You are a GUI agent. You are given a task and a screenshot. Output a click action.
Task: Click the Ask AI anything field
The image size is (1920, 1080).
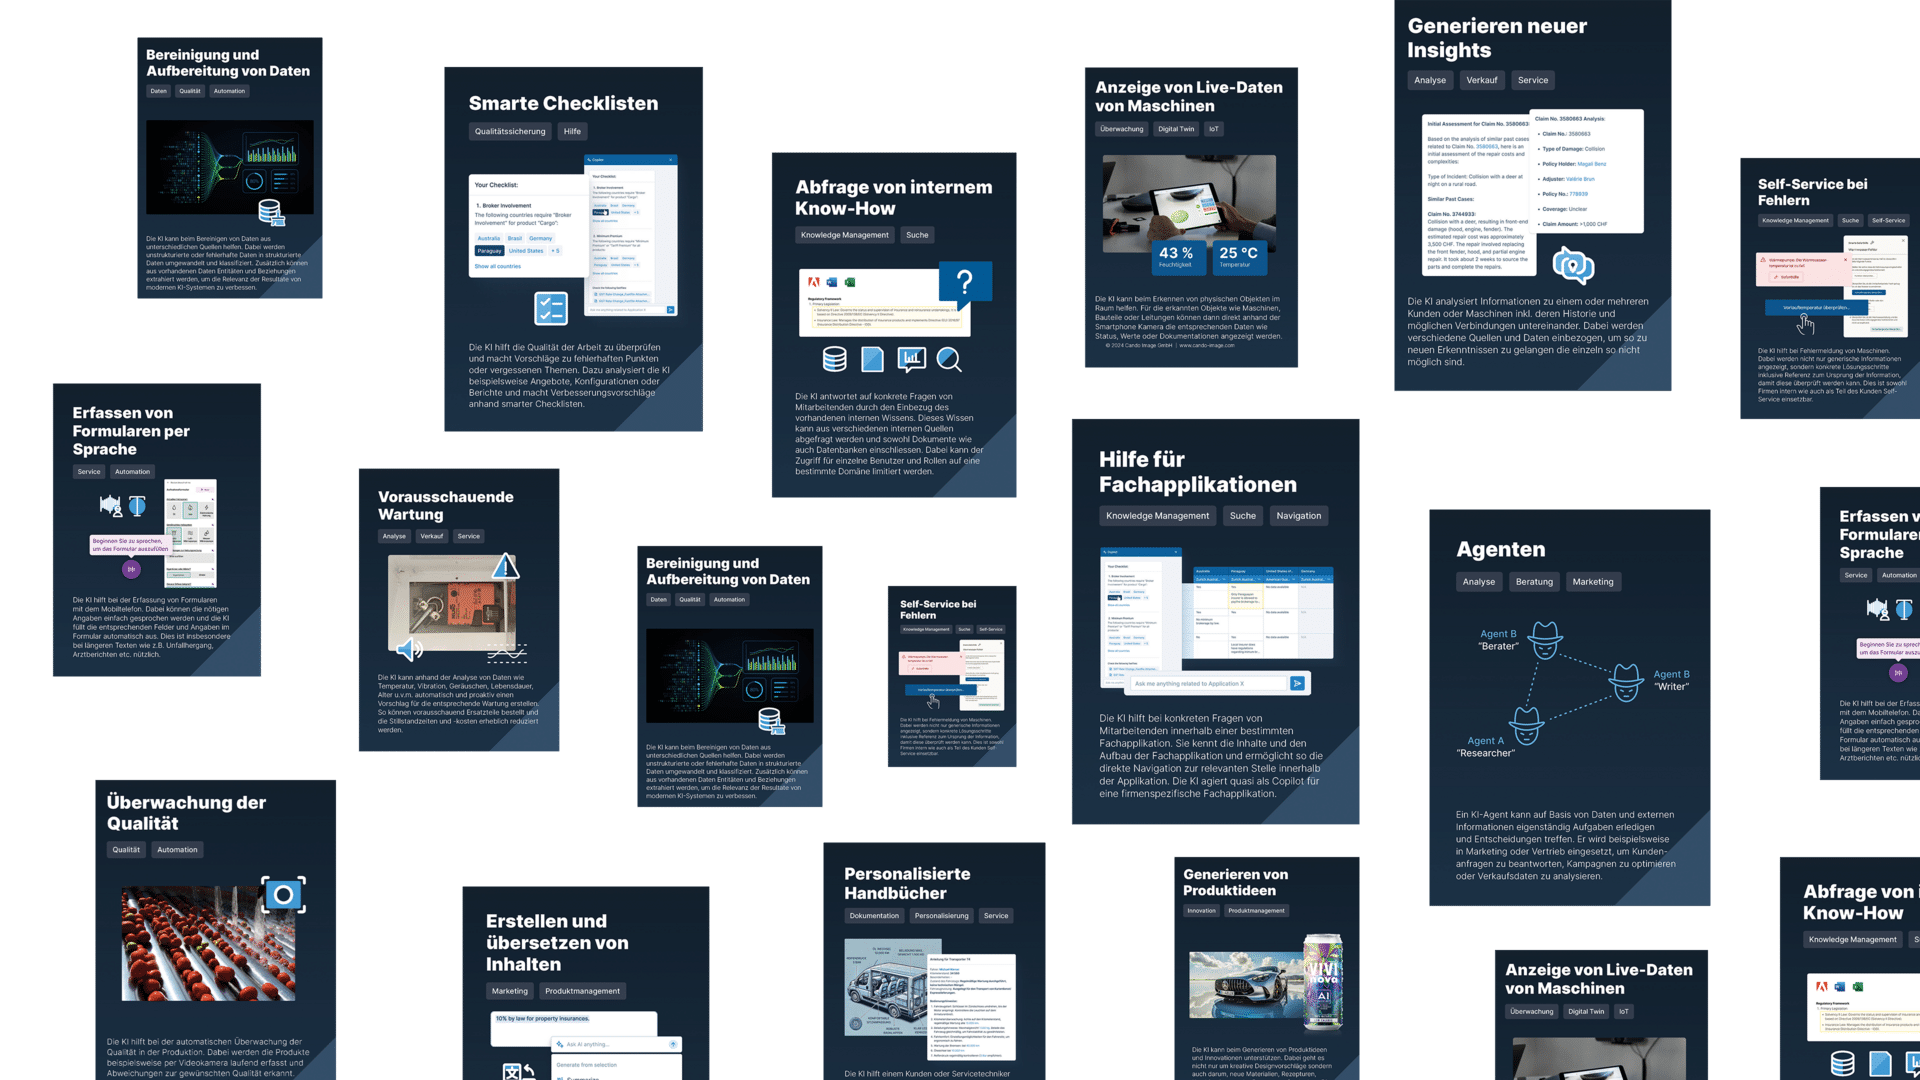pyautogui.click(x=618, y=1044)
